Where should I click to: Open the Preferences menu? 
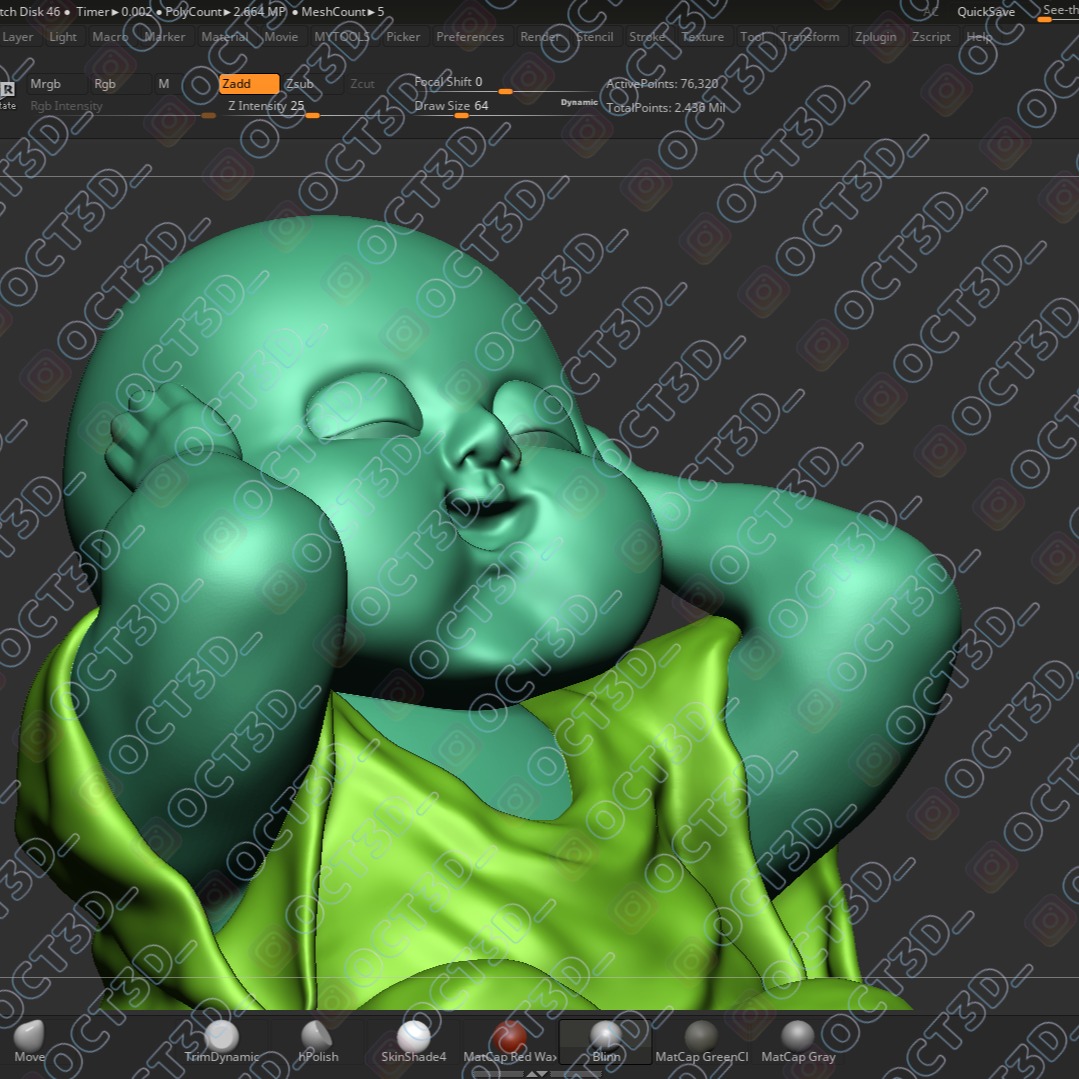(470, 37)
